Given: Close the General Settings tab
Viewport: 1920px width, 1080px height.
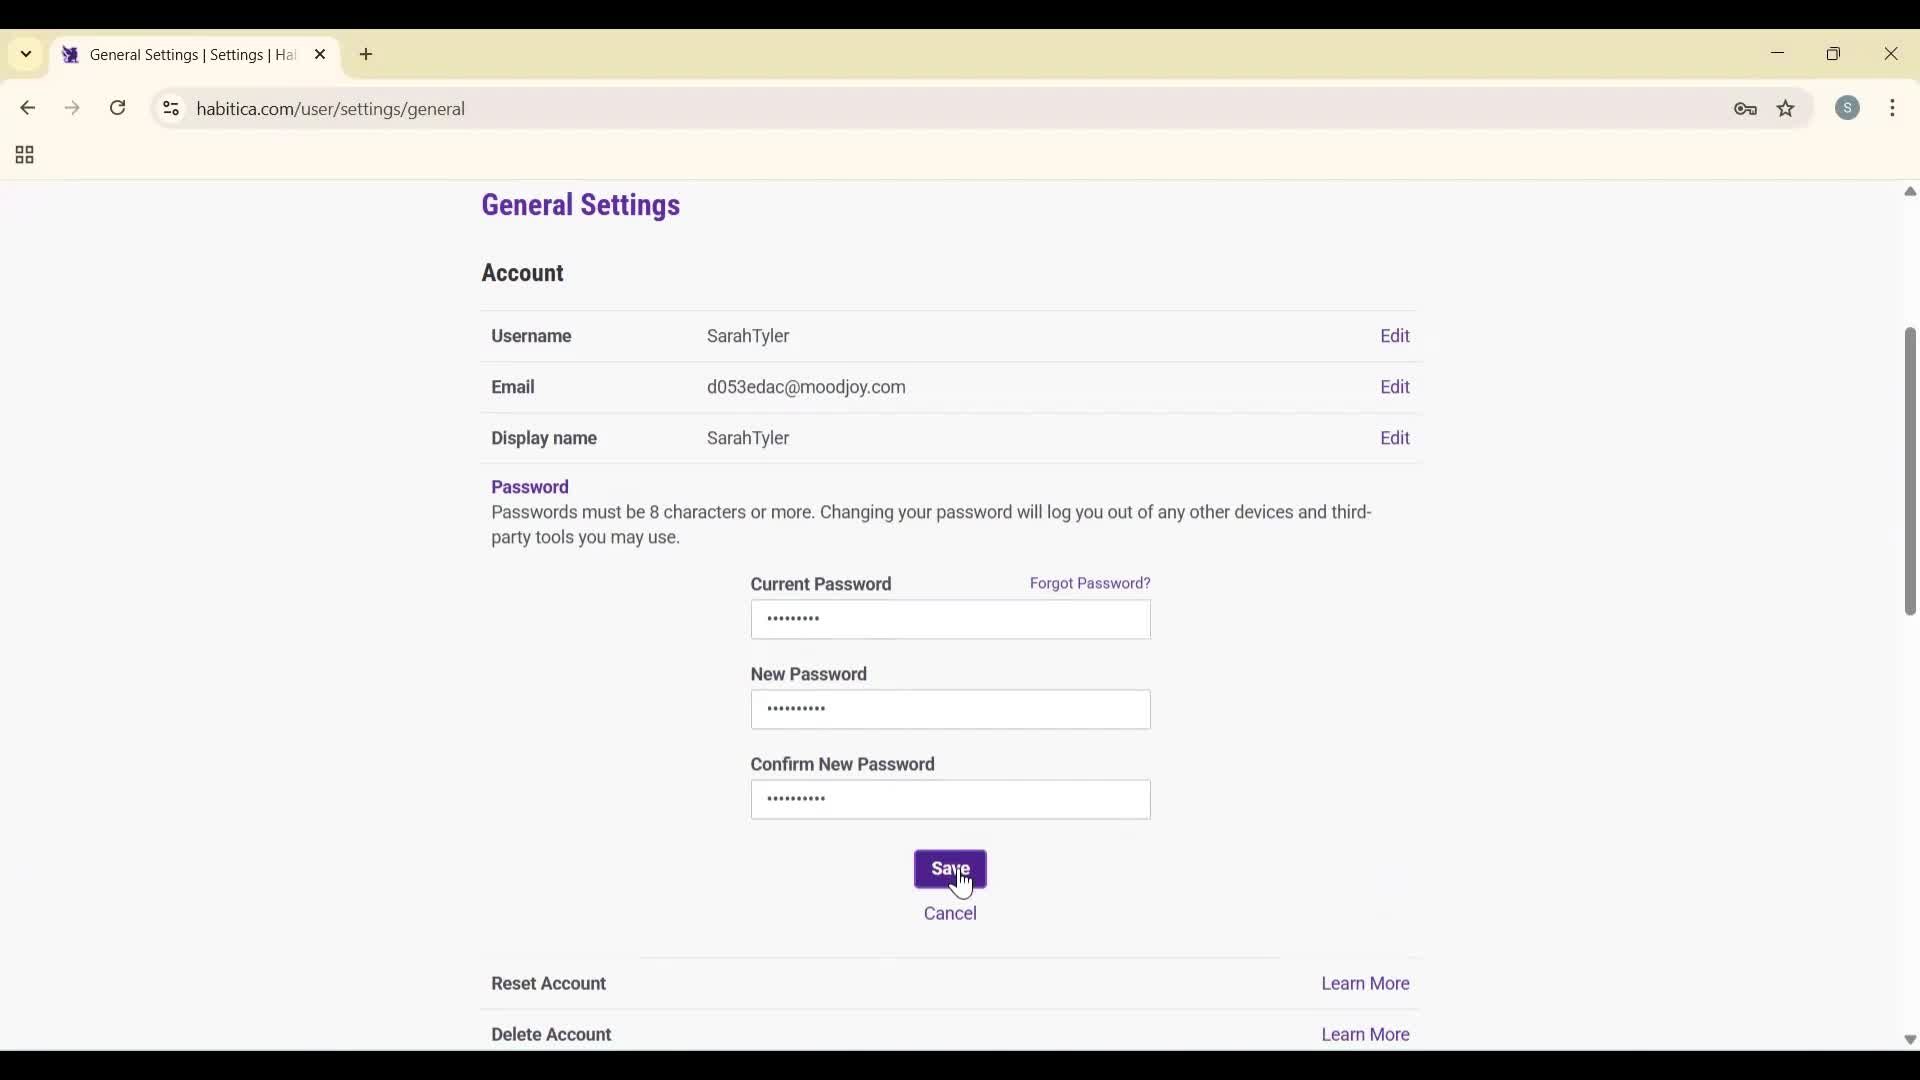Looking at the screenshot, I should pos(321,54).
